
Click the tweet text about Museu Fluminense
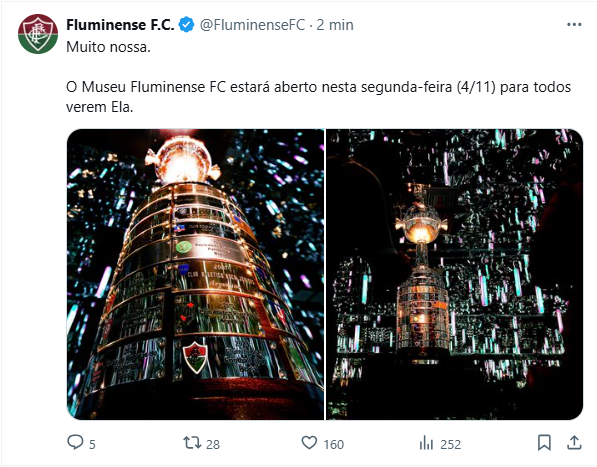pyautogui.click(x=319, y=97)
